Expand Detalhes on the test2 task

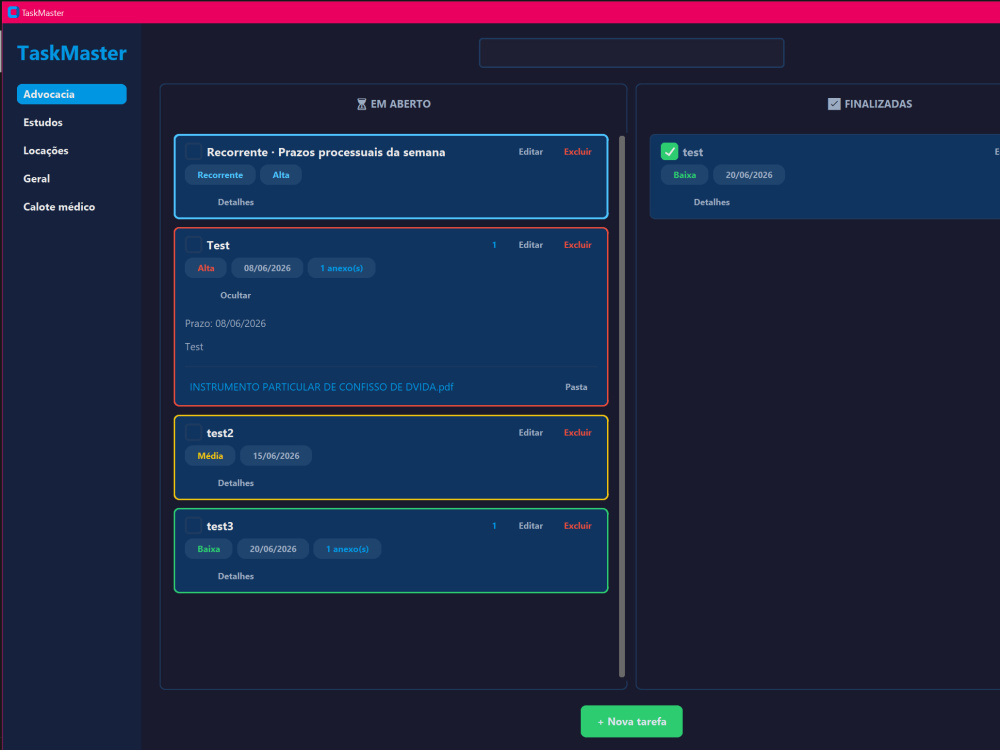[235, 483]
